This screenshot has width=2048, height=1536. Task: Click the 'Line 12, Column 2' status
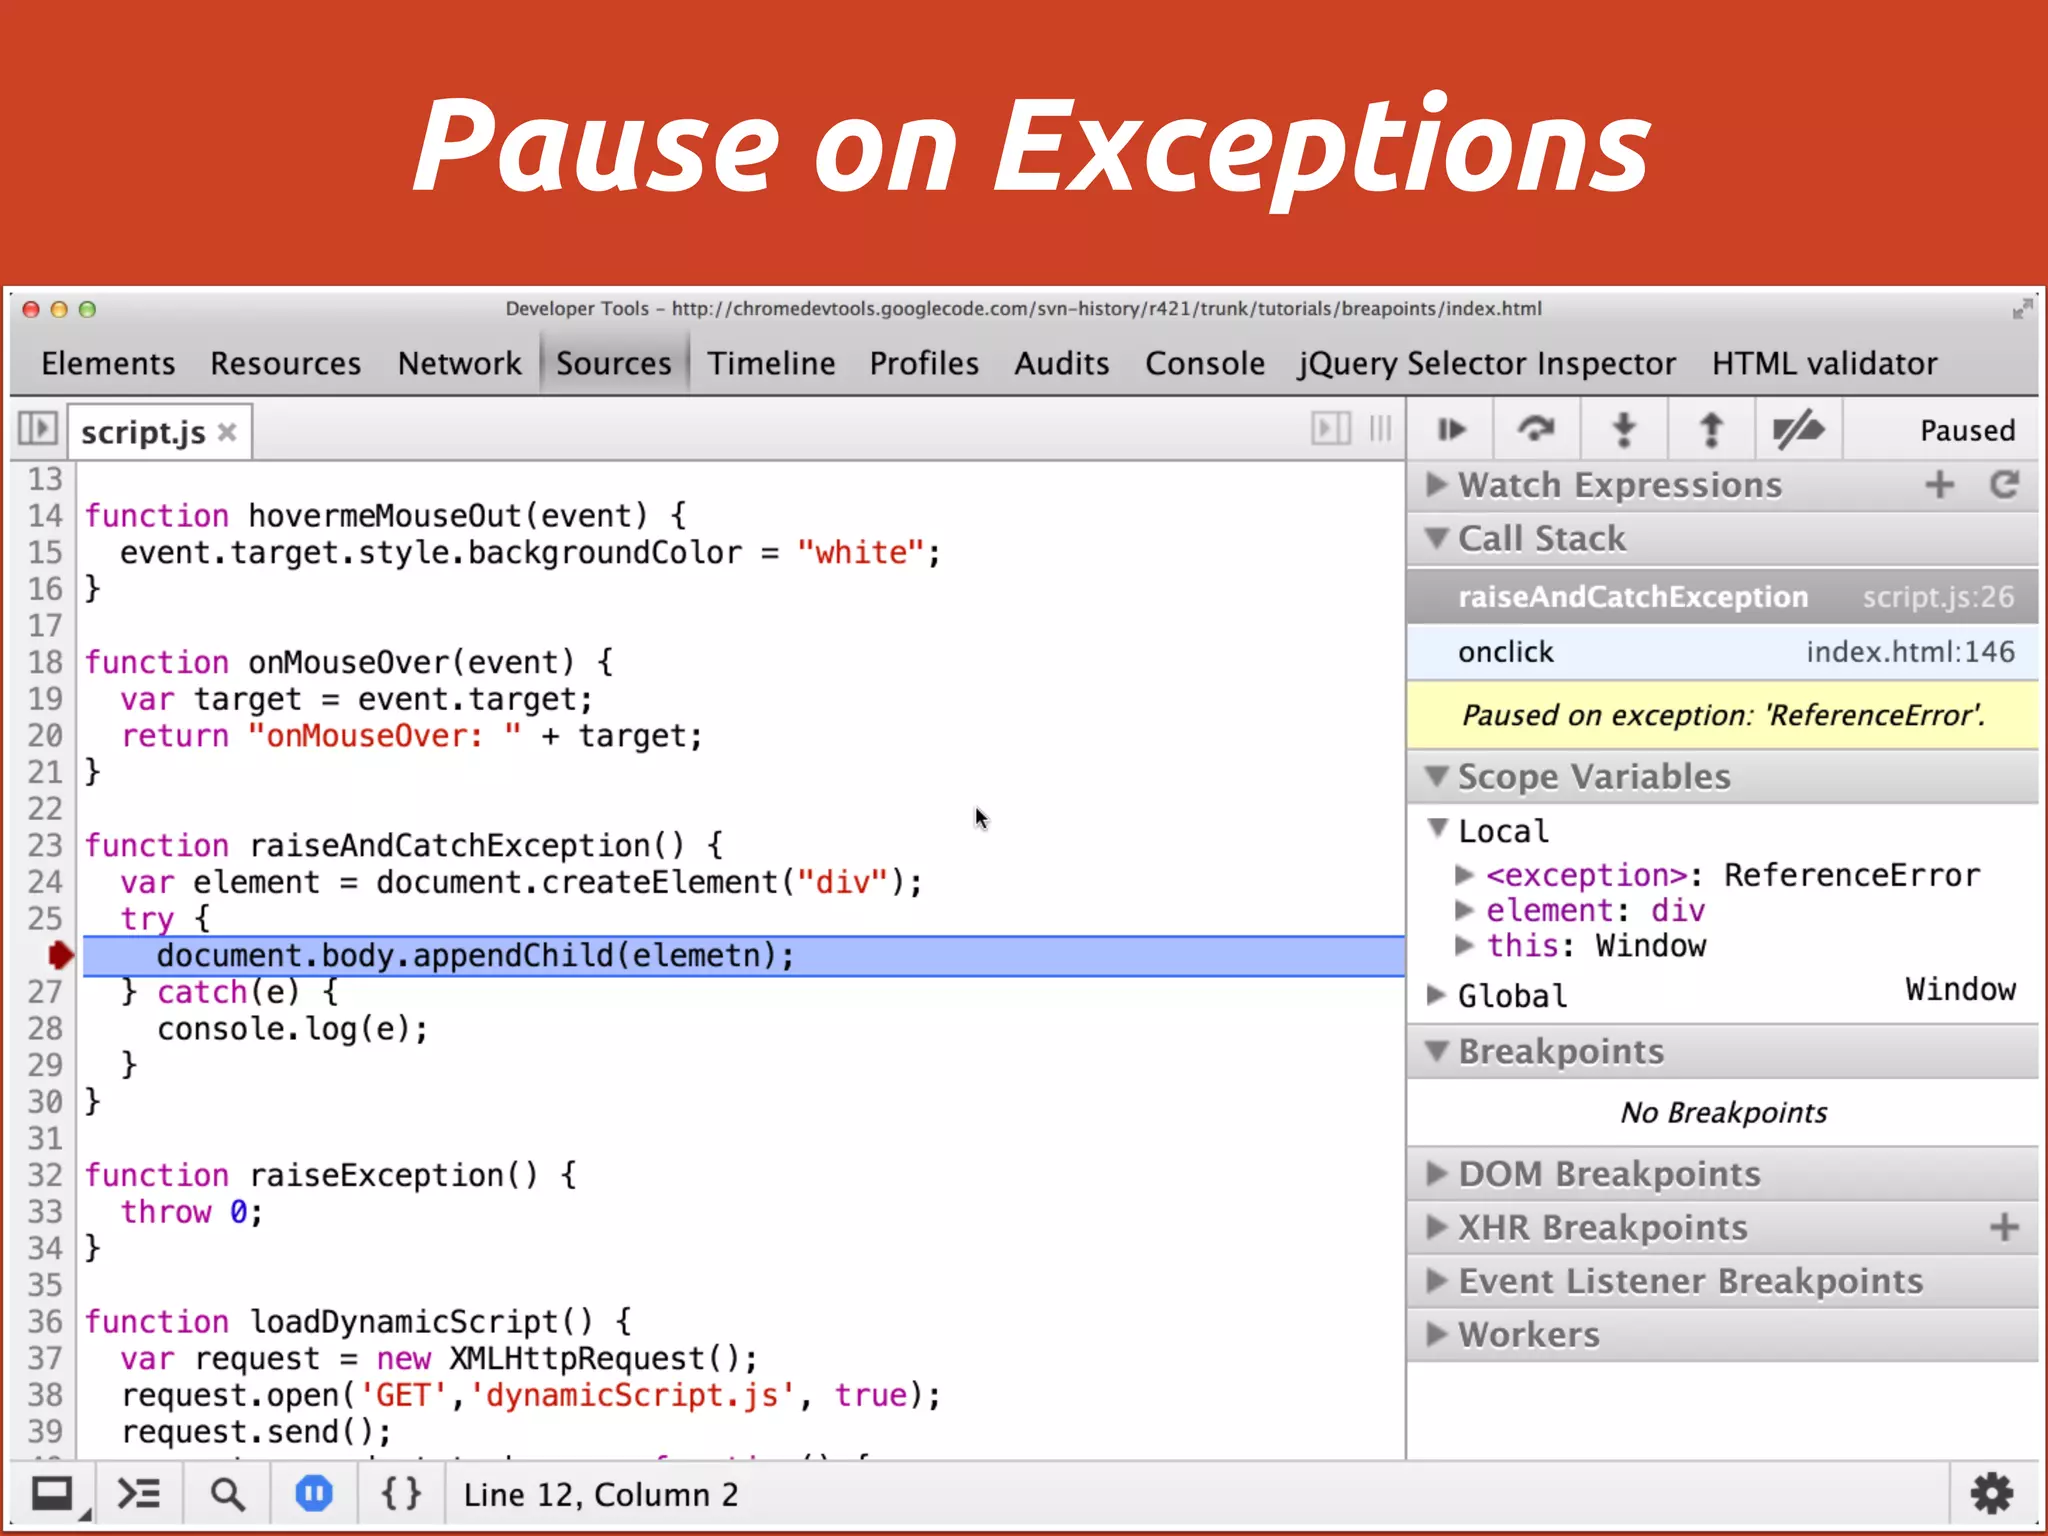[600, 1495]
